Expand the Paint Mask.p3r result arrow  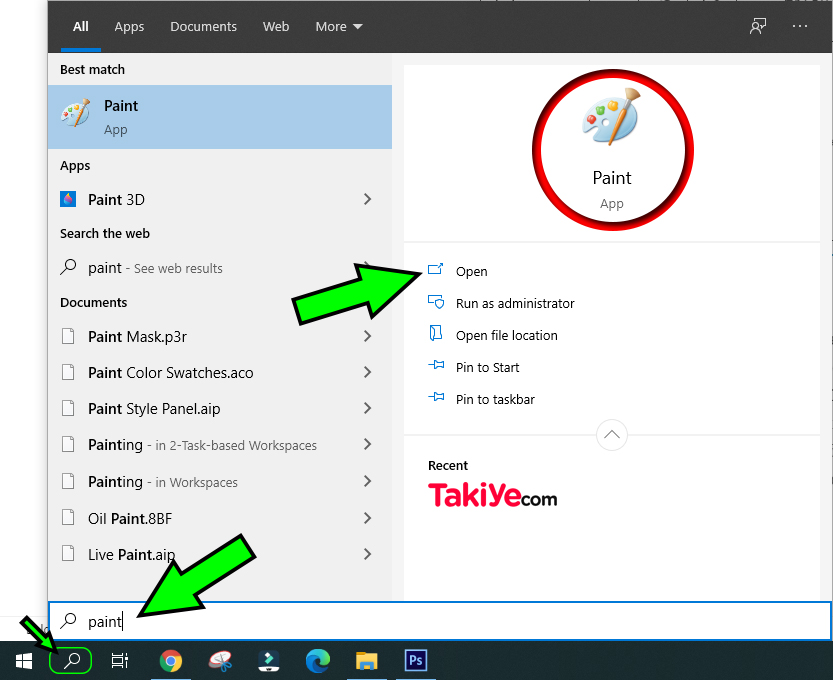pos(367,336)
